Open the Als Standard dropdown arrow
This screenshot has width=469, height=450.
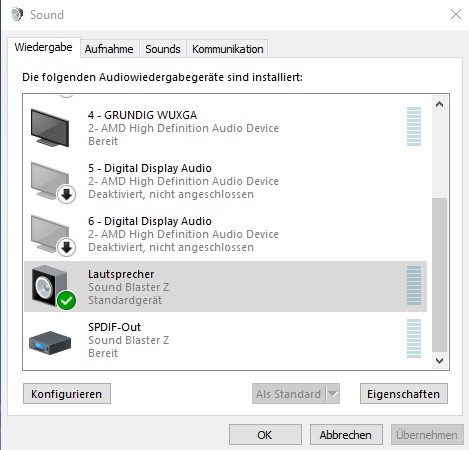[x=333, y=394]
